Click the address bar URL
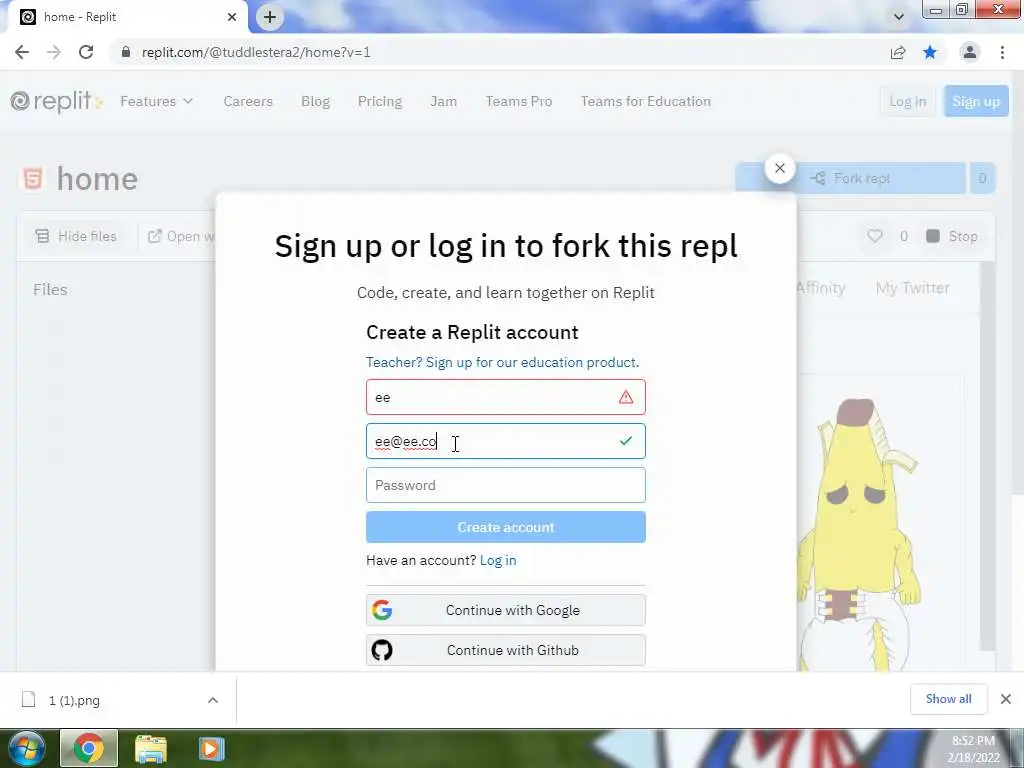The height and width of the screenshot is (768, 1024). coord(256,52)
